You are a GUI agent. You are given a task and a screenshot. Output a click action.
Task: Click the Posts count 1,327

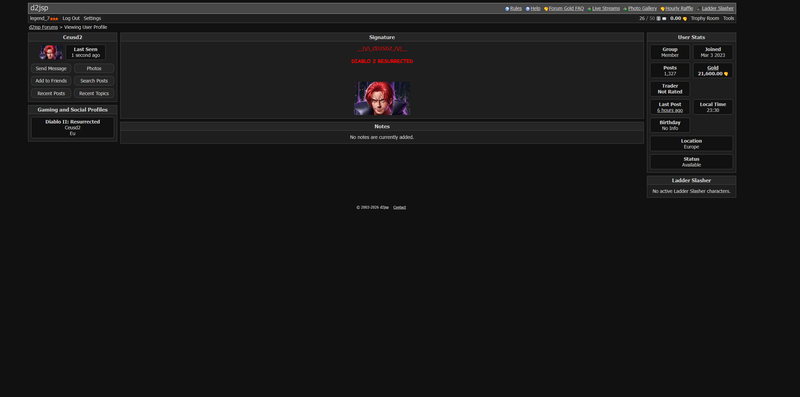coord(670,73)
